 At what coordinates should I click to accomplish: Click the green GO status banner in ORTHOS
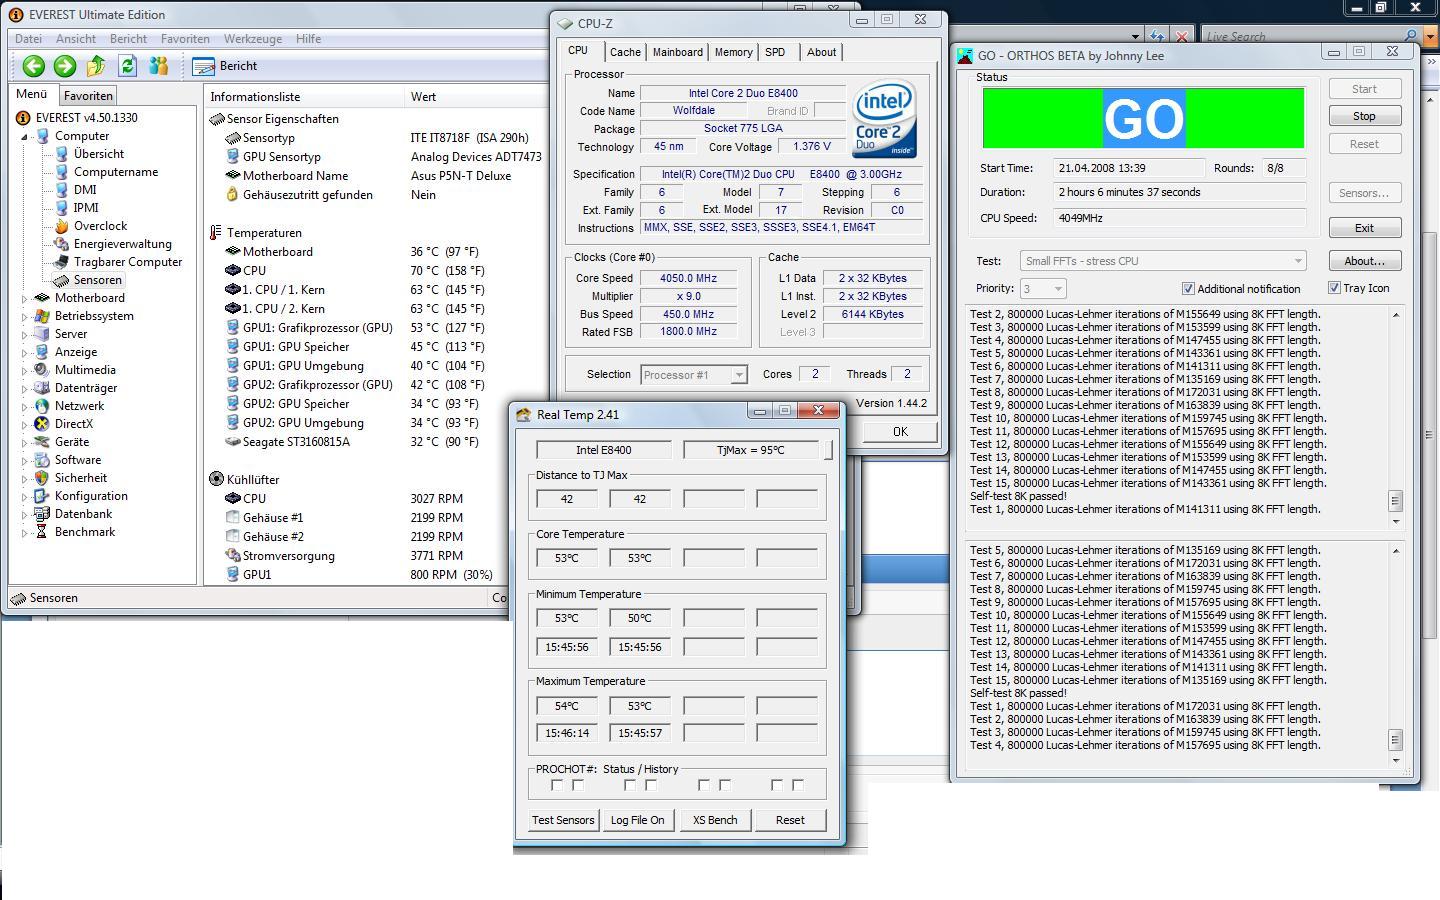[x=1144, y=118]
